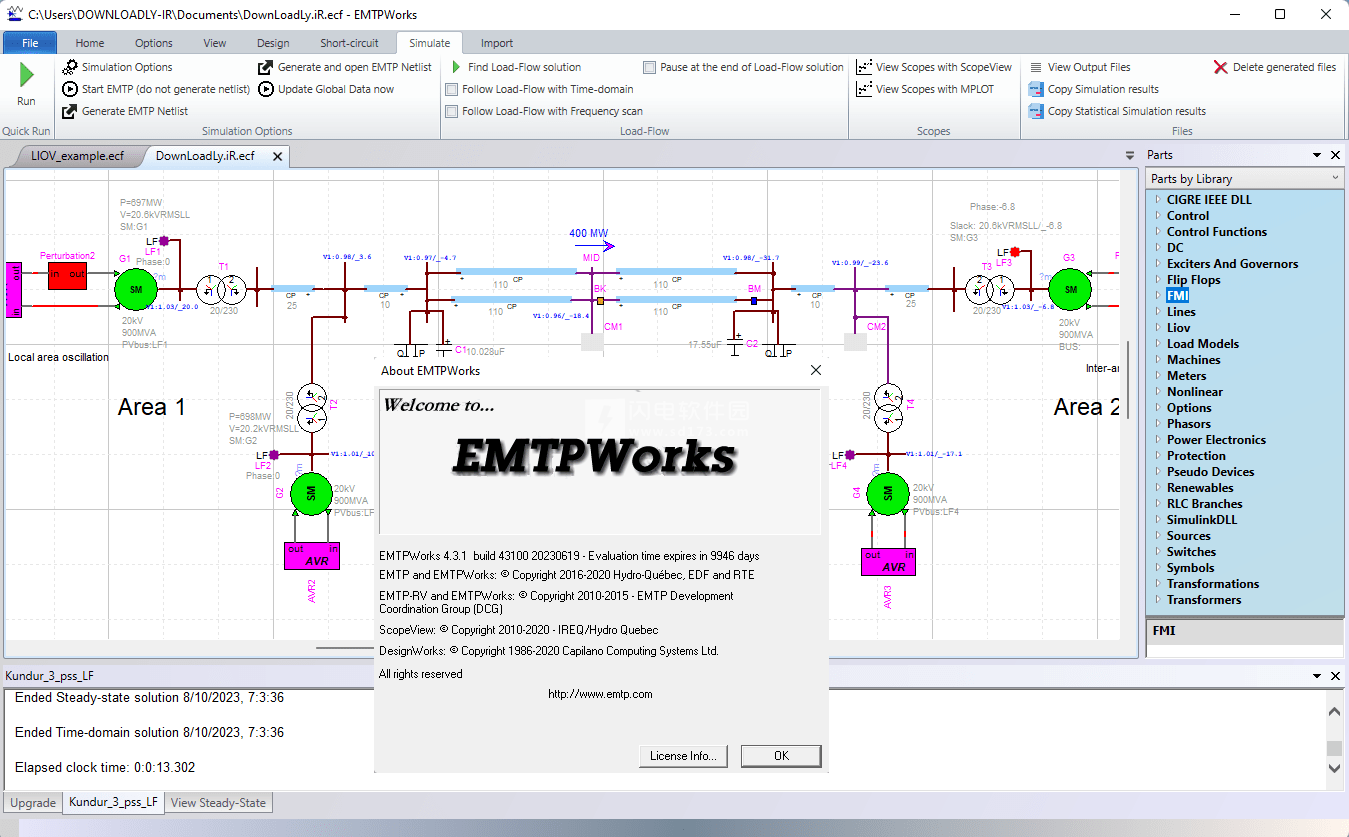
Task: Expand the Machines library tree node
Action: (1158, 360)
